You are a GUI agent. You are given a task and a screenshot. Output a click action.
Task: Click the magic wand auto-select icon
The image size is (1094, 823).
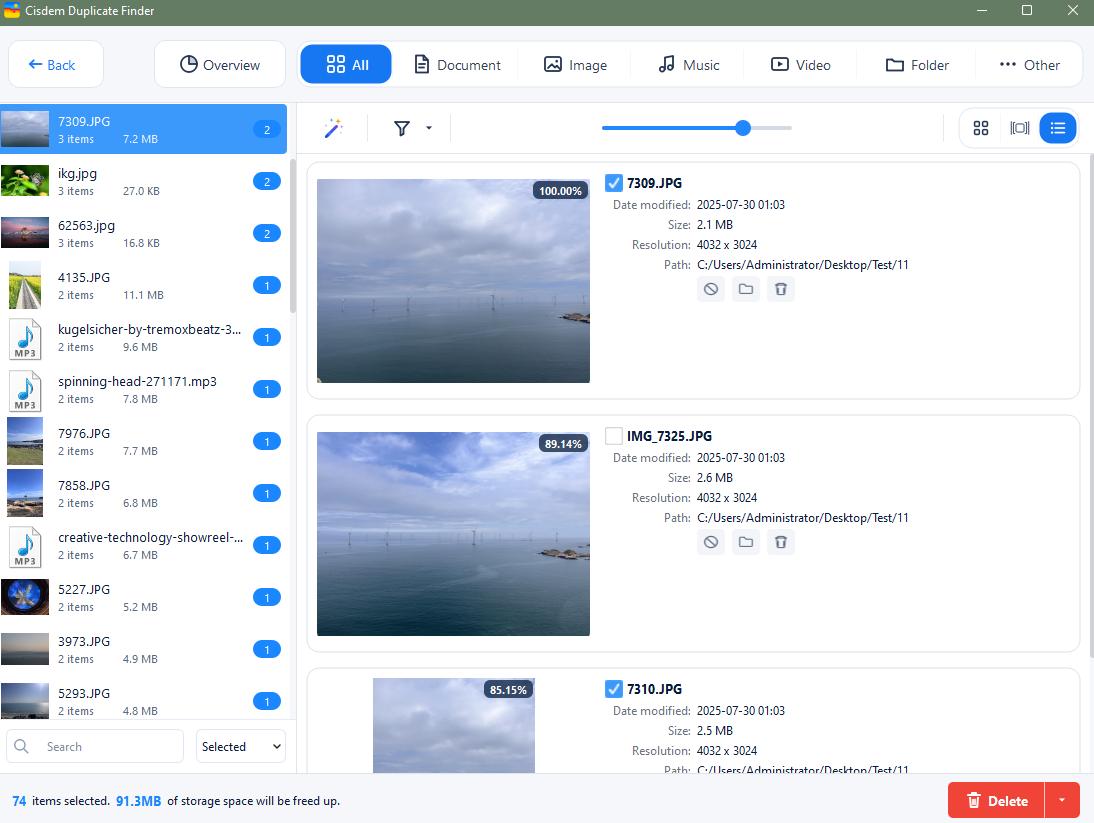point(334,128)
